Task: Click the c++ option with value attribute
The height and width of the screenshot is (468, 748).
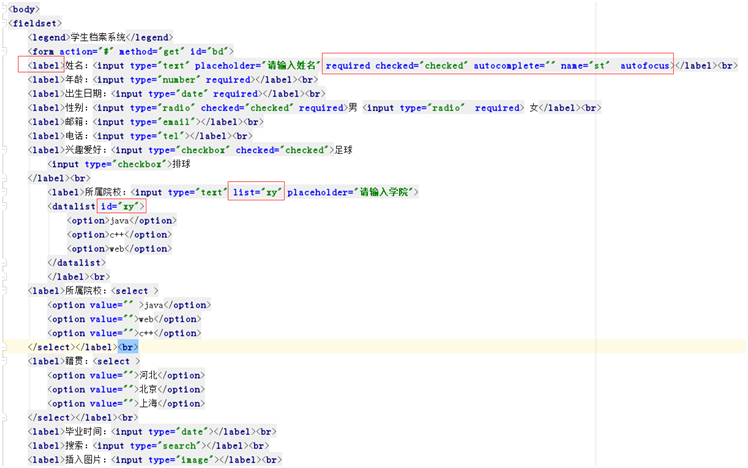Action: coord(146,333)
